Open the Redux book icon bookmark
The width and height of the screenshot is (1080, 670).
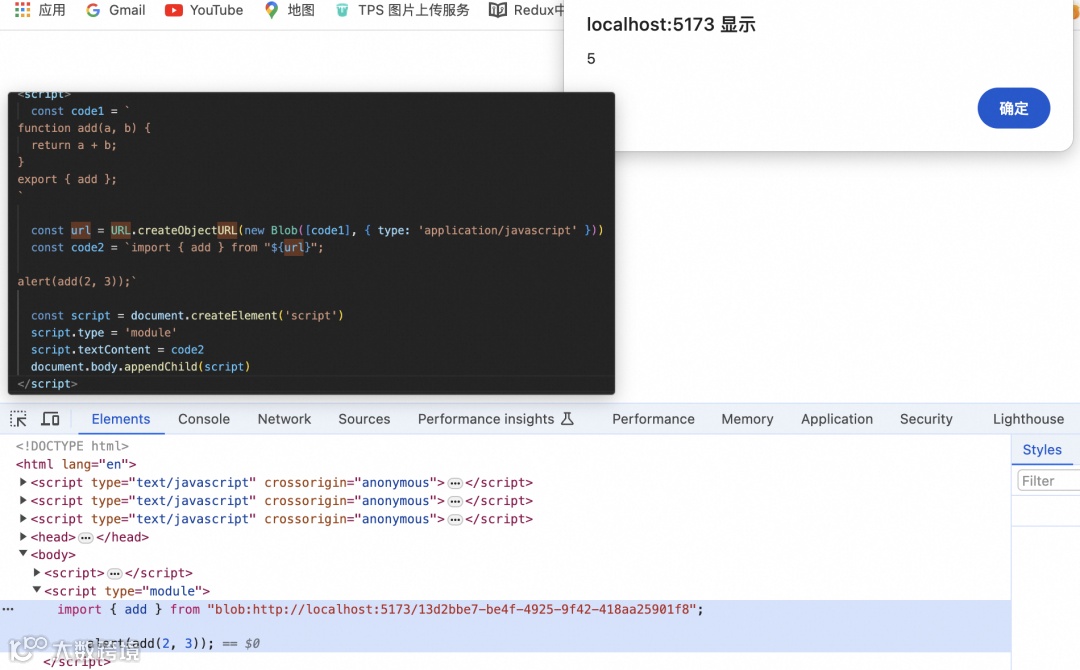point(497,10)
